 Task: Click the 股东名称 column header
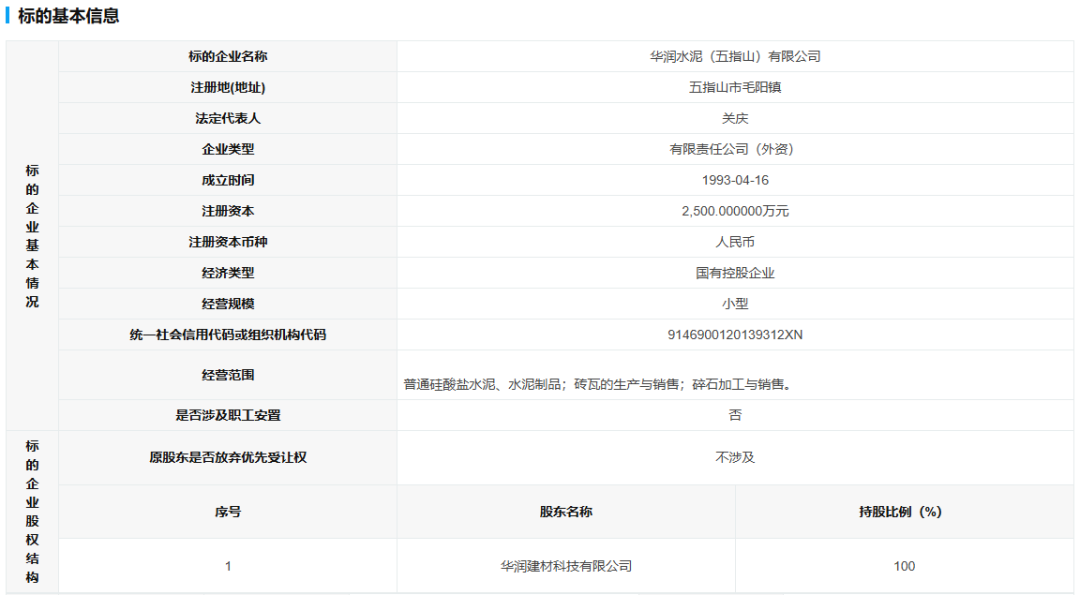pos(566,512)
